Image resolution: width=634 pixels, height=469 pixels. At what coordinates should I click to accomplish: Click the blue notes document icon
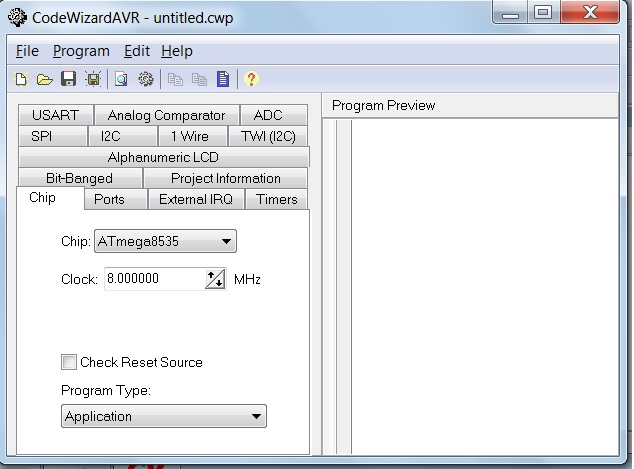click(223, 79)
